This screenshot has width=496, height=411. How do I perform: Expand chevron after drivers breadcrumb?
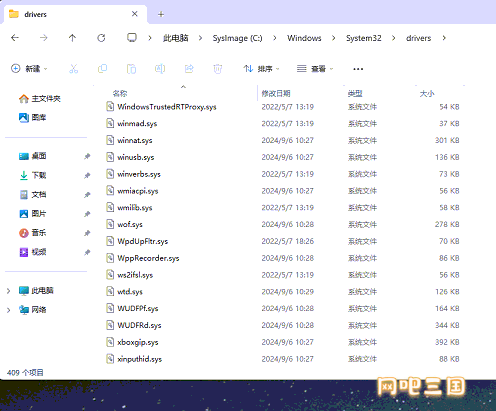(x=444, y=38)
